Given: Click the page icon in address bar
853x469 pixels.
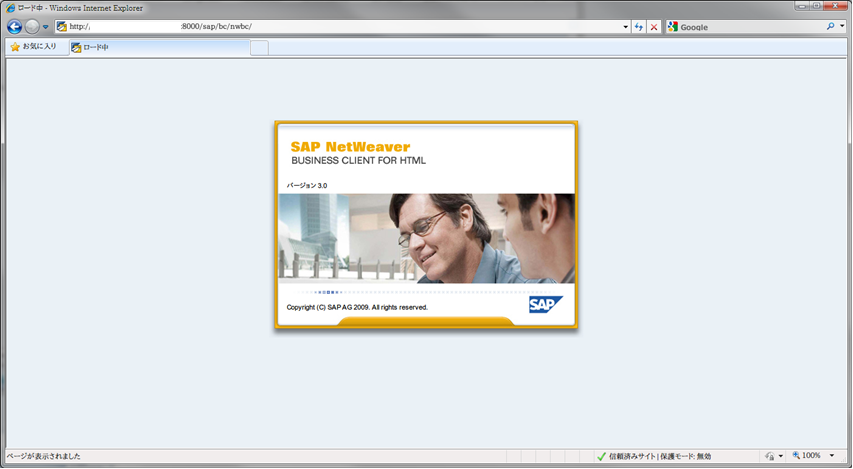Looking at the screenshot, I should coord(62,26).
